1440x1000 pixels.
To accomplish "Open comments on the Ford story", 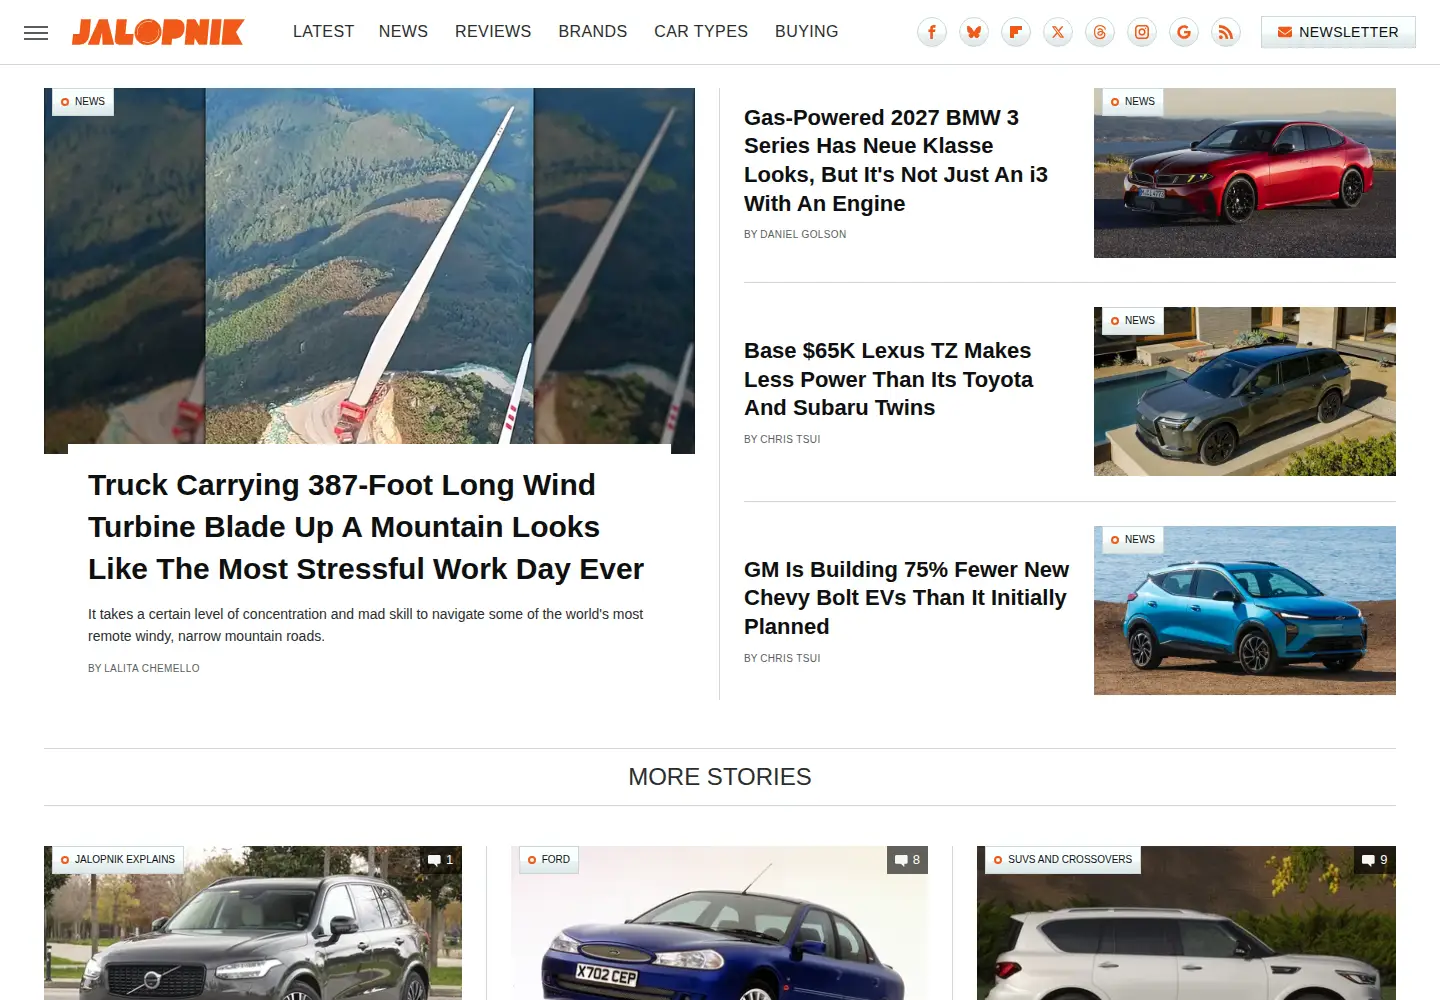I will 907,860.
